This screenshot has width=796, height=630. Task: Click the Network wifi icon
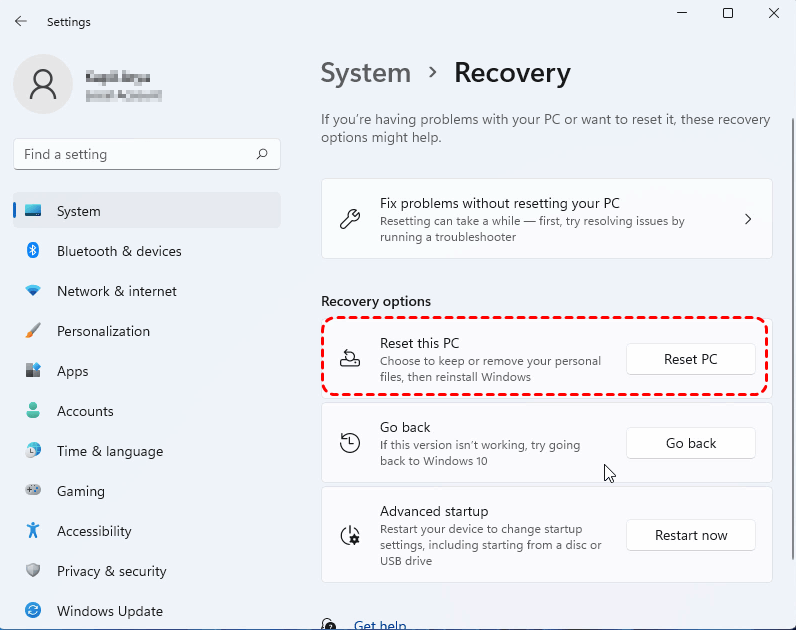[33, 291]
